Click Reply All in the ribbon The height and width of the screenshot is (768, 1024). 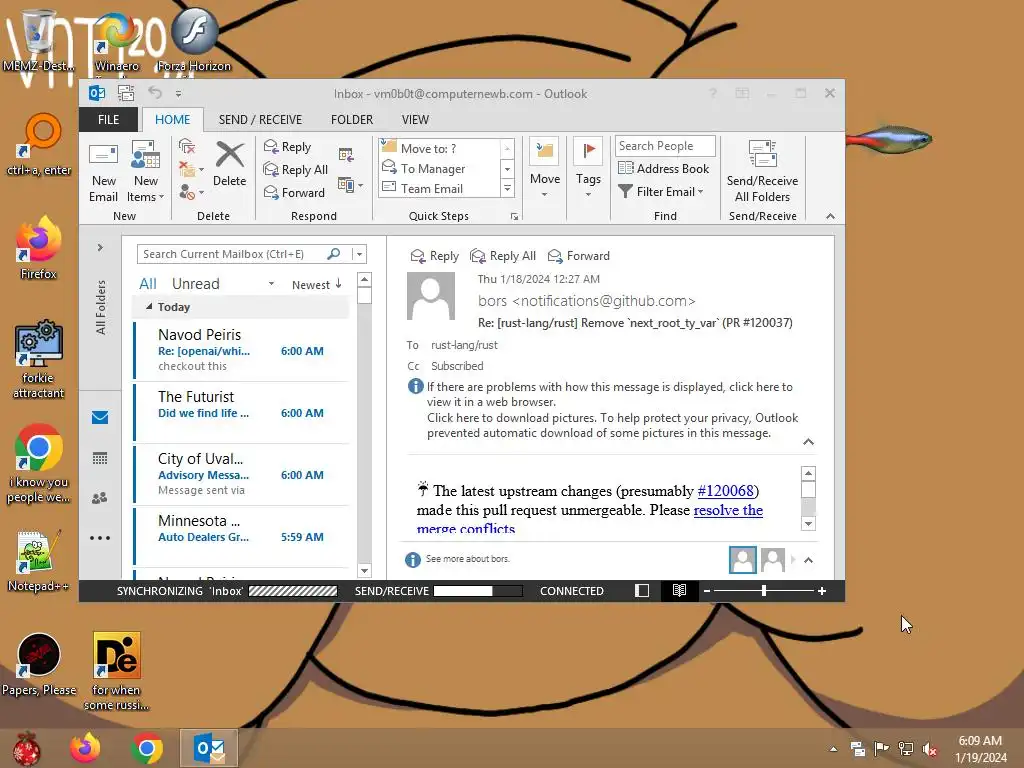[295, 170]
